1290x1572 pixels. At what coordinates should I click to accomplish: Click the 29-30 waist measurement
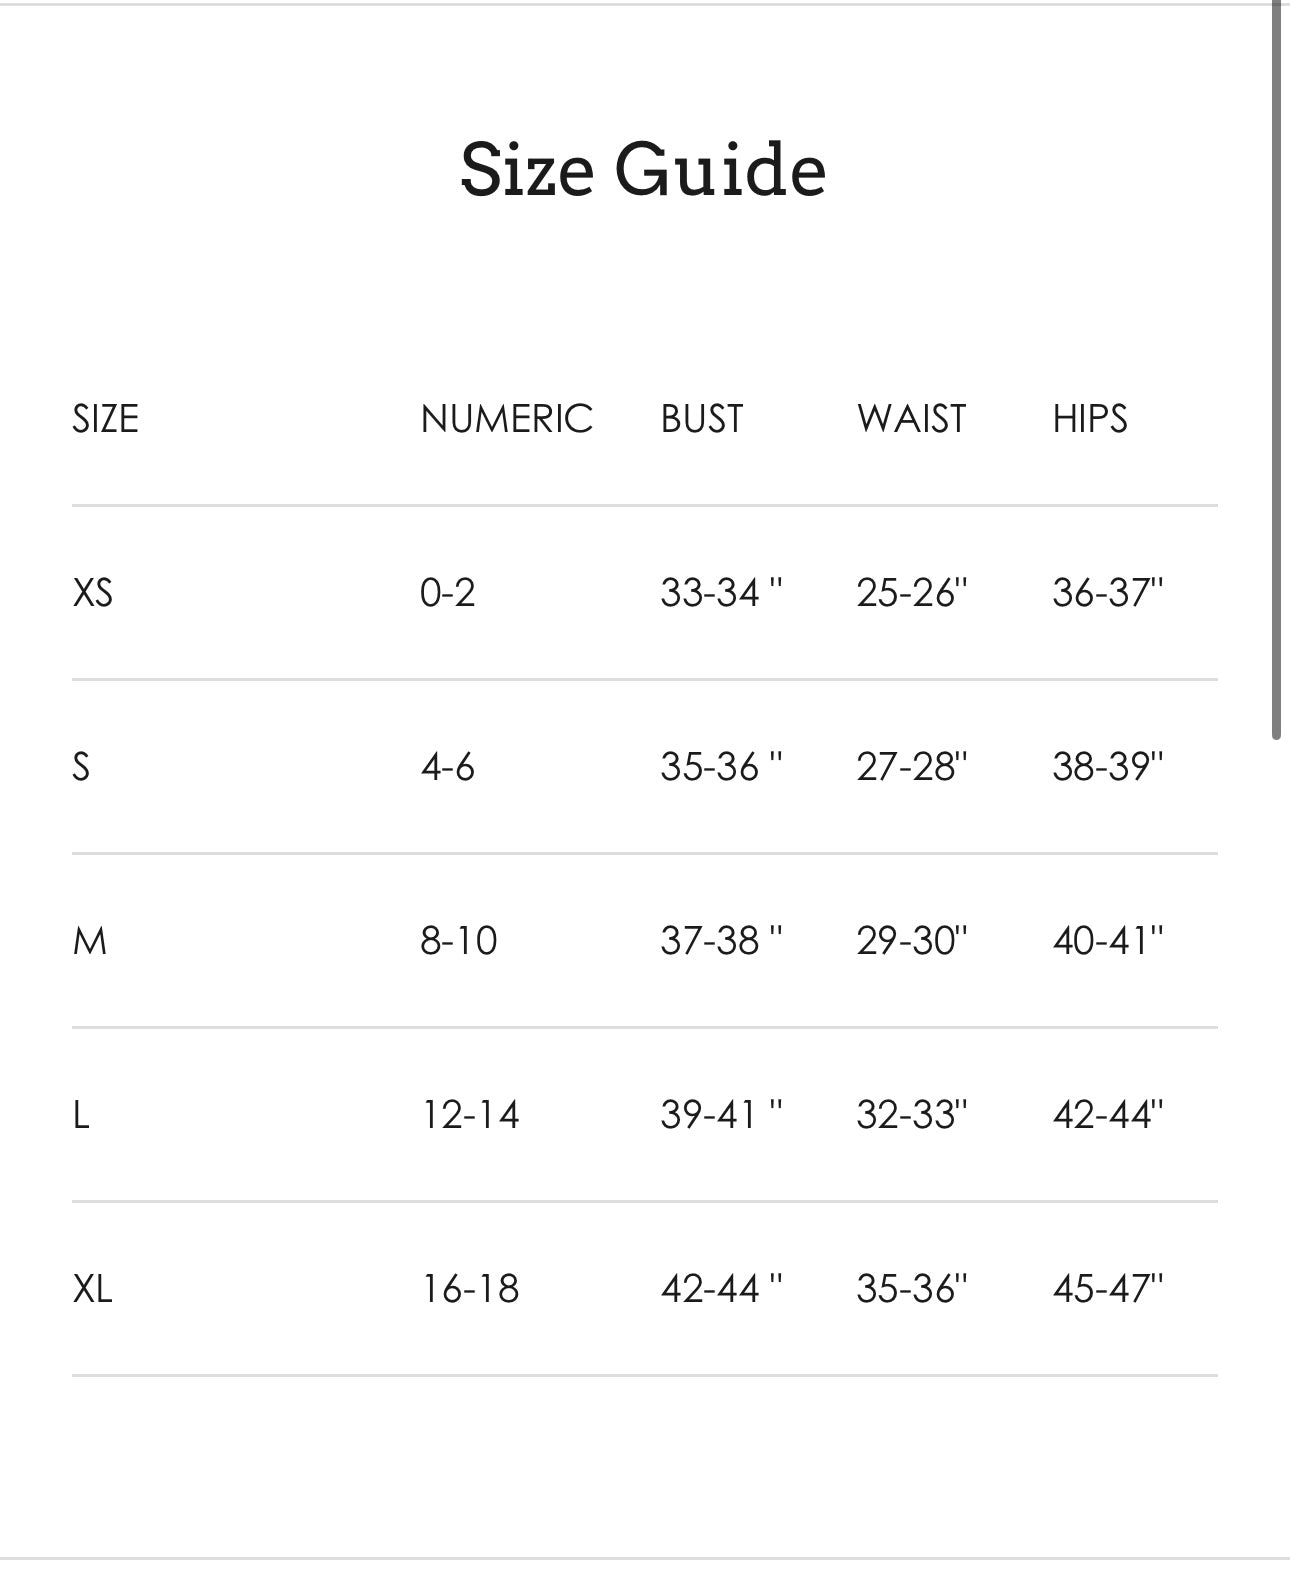[x=912, y=940]
